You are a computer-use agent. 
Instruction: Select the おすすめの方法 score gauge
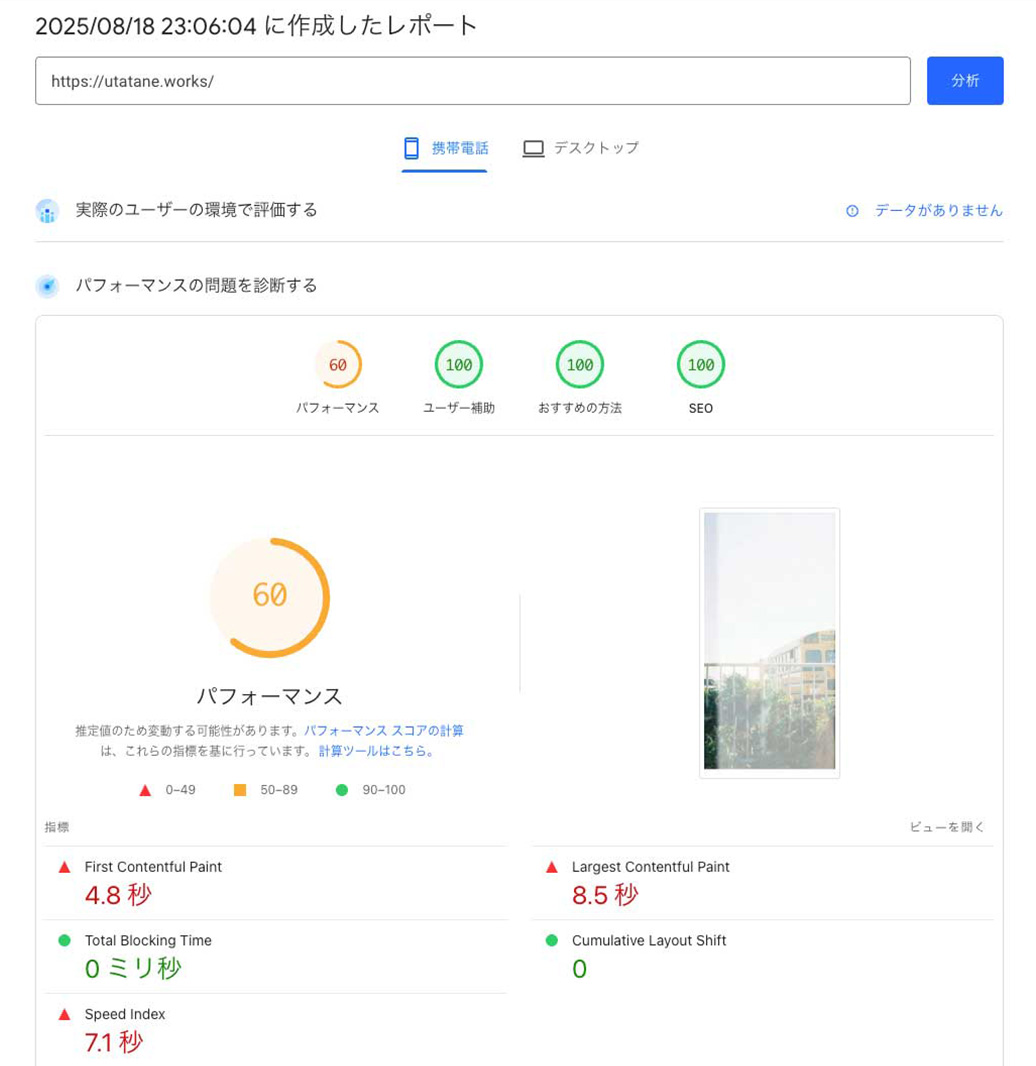pos(580,365)
